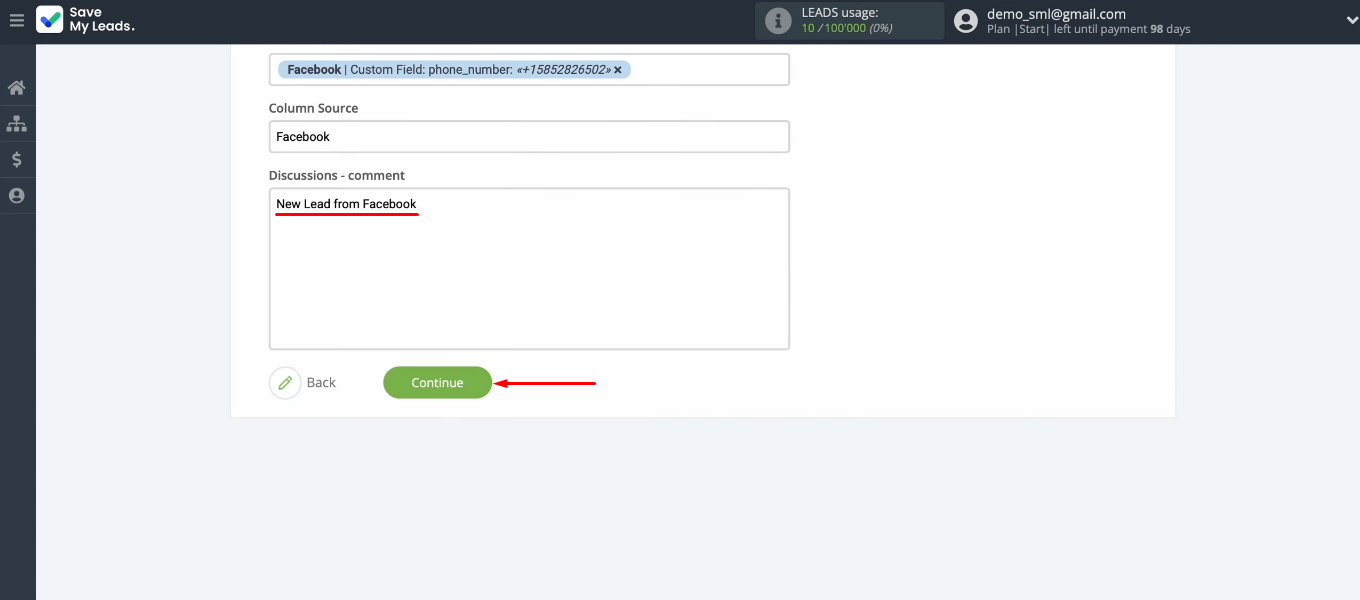The height and width of the screenshot is (600, 1360).
Task: Click the Back link
Action: pos(321,383)
